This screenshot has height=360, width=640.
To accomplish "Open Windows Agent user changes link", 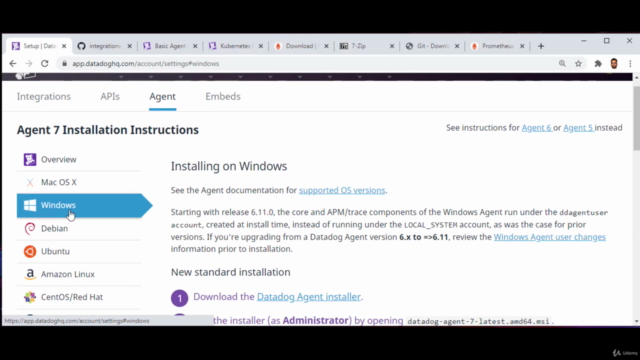I will [549, 237].
